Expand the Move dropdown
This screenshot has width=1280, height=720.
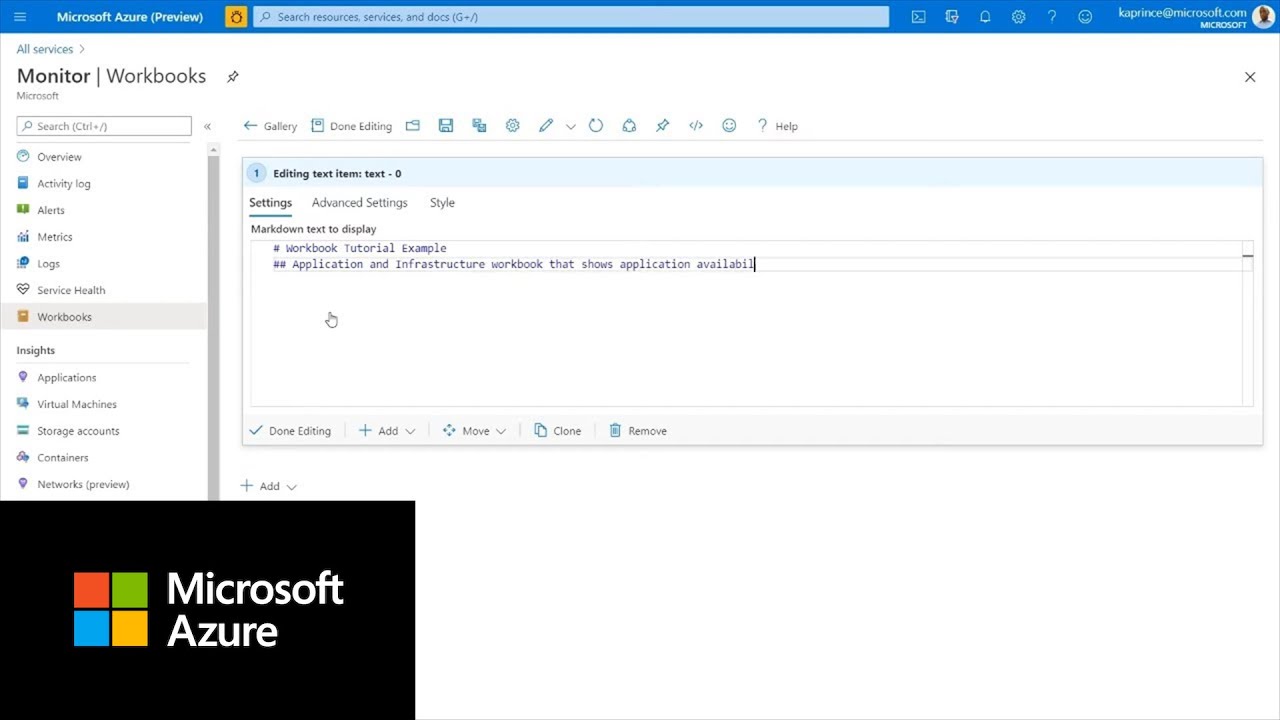(474, 431)
